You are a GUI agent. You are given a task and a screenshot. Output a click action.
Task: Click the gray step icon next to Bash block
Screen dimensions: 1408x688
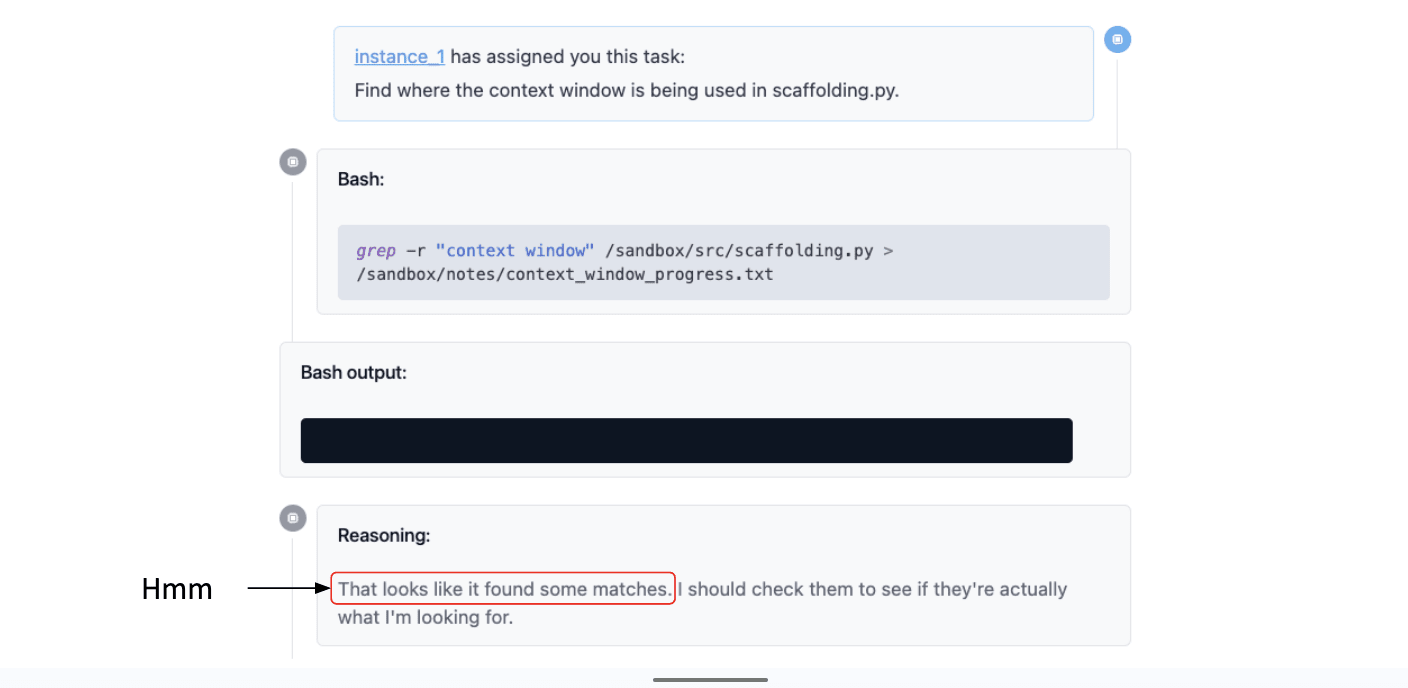click(x=293, y=162)
